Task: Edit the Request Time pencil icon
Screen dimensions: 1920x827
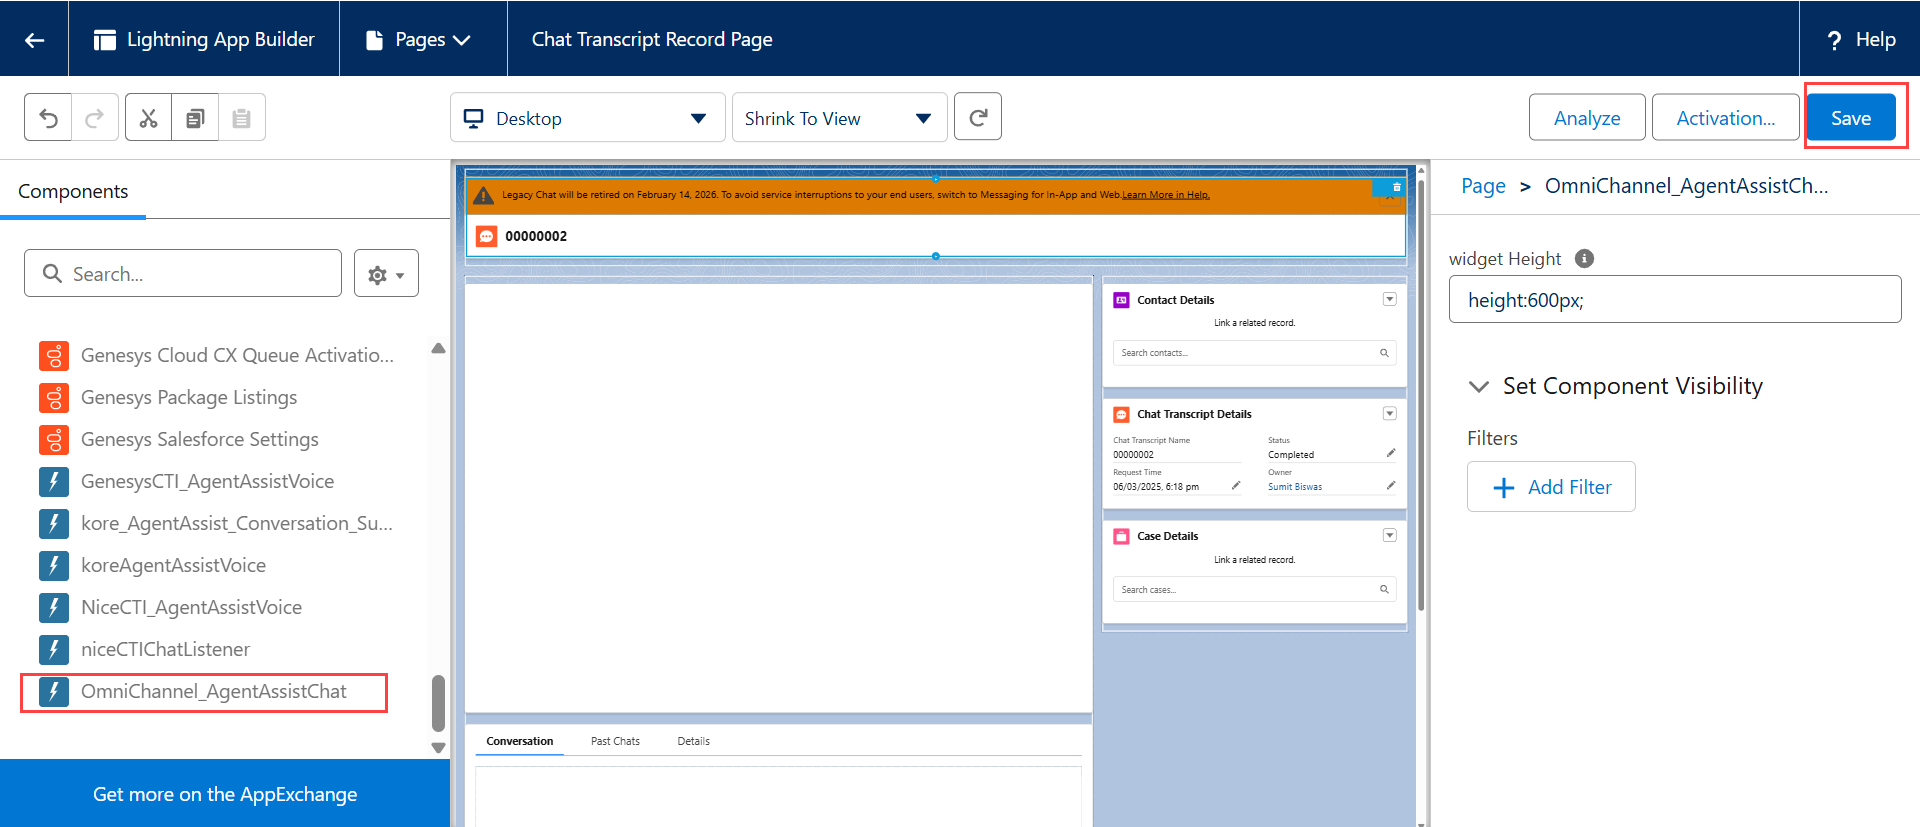Action: pos(1236,485)
